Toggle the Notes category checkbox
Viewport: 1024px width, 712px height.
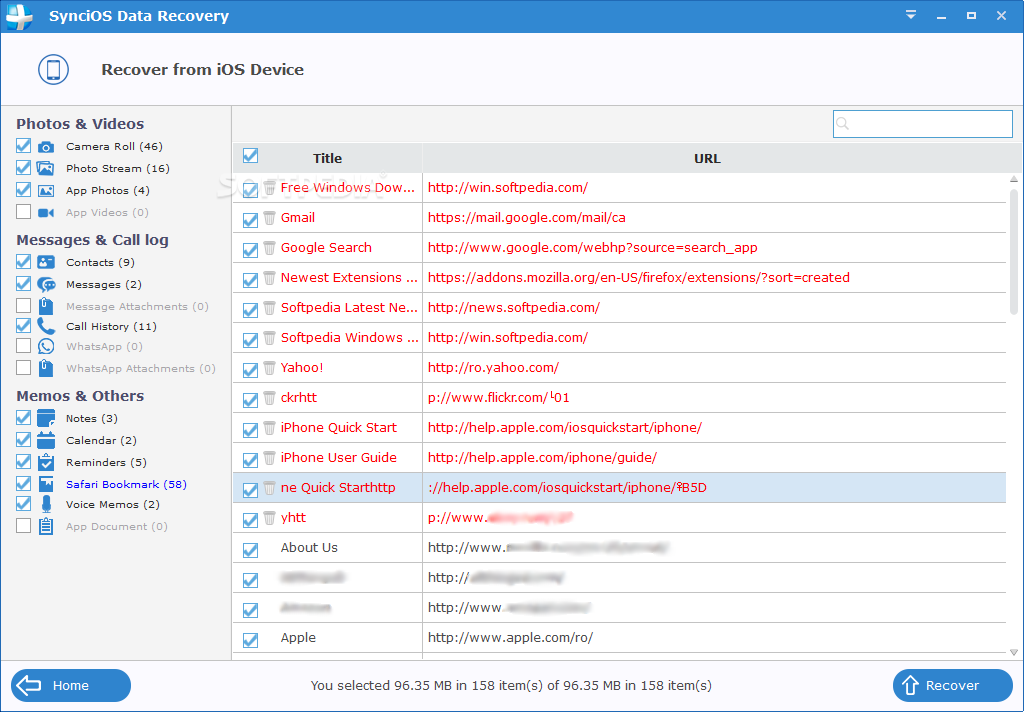[24, 417]
